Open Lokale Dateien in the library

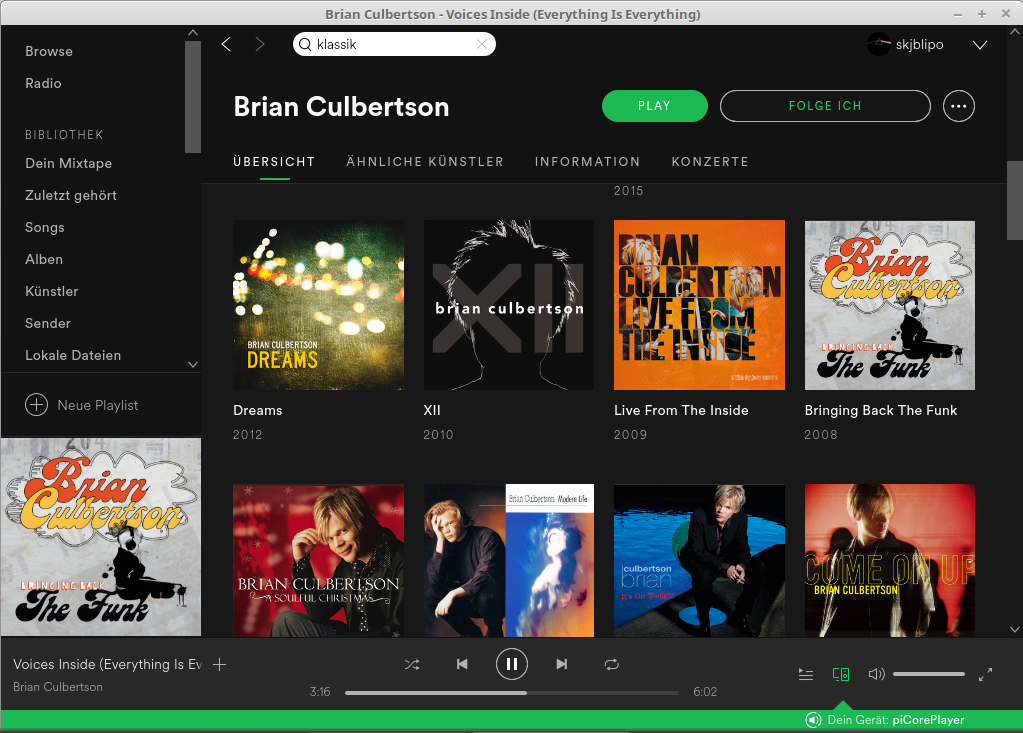click(x=73, y=355)
